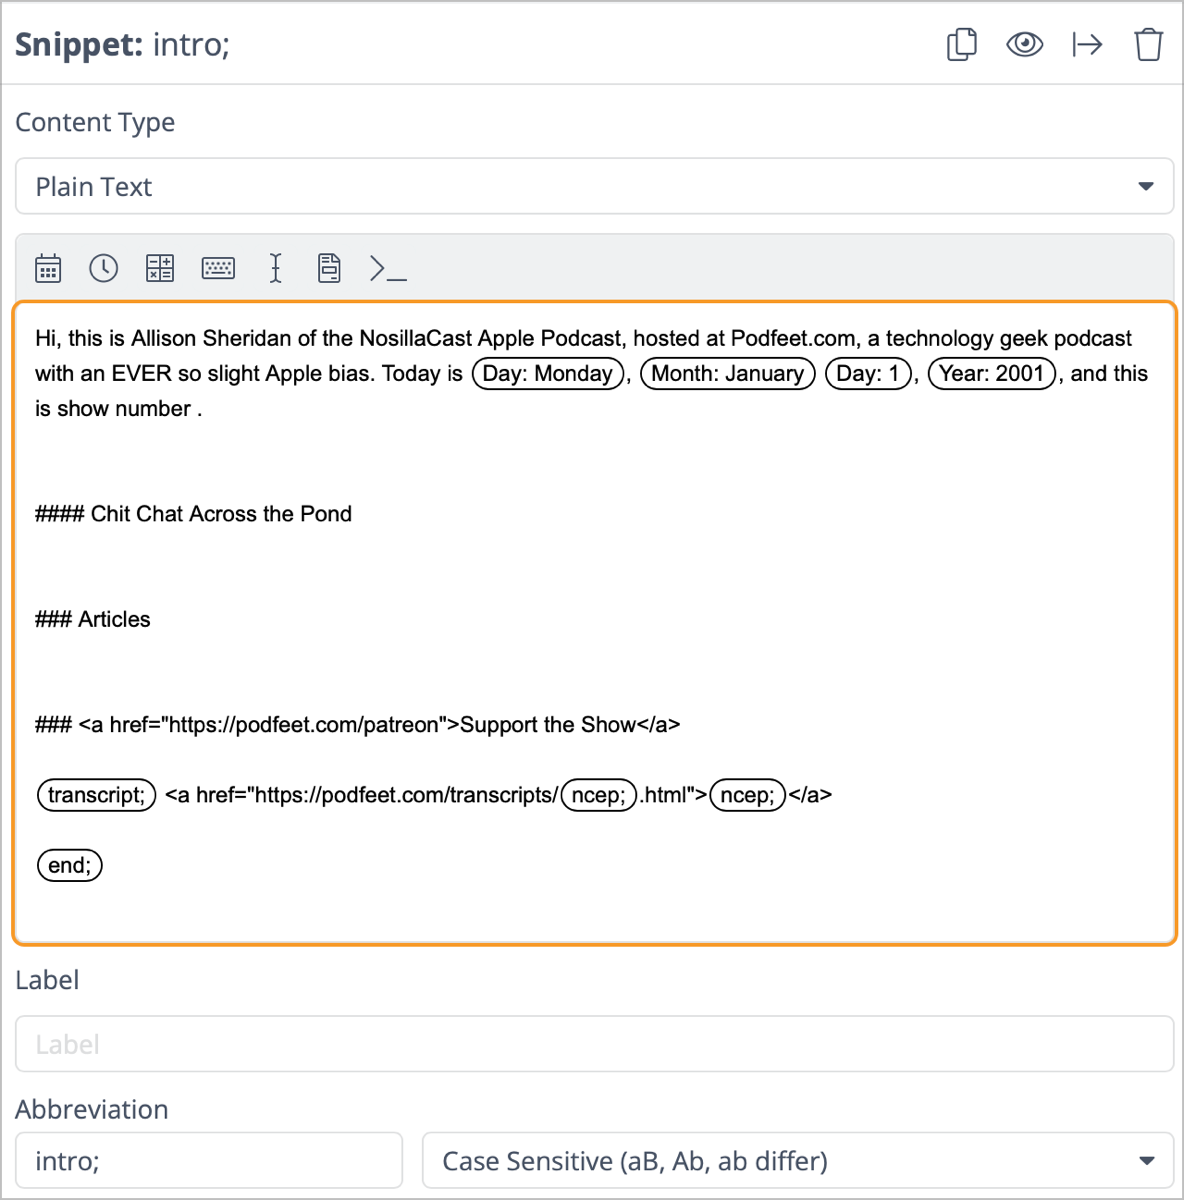Click the Abbreviation field containing 'intro;'
1184x1200 pixels.
[x=209, y=1161]
